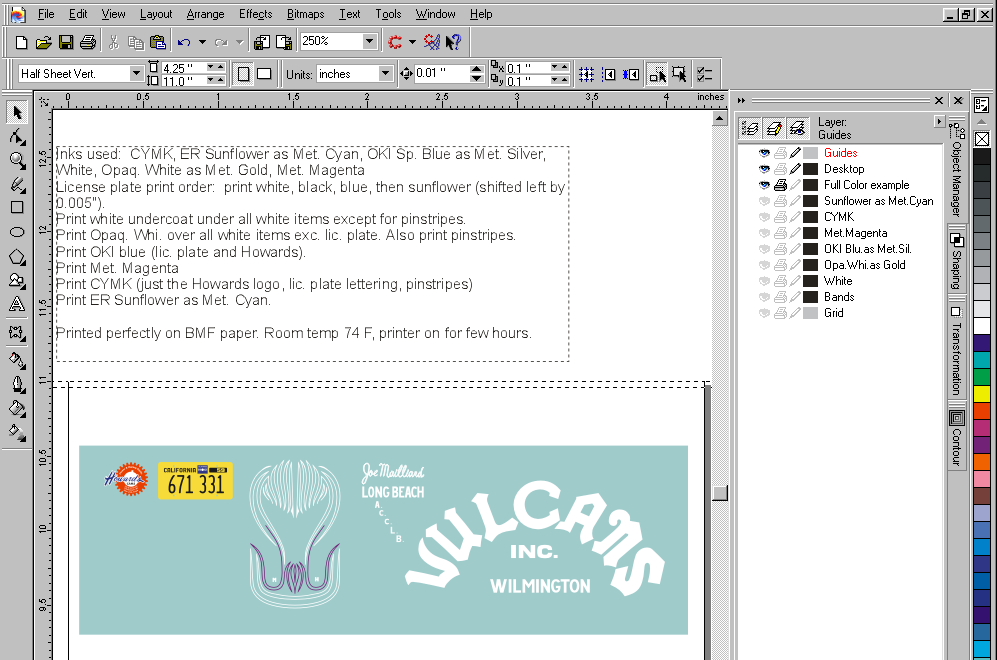
Task: Switch to the Contour docker tab
Action: click(957, 437)
